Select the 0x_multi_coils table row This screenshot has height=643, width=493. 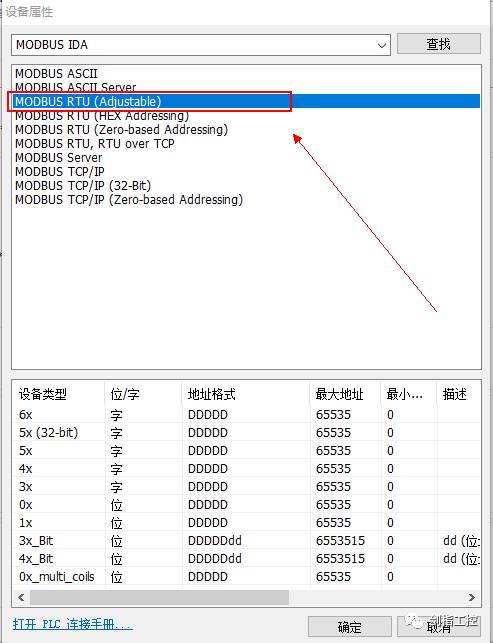(x=246, y=577)
